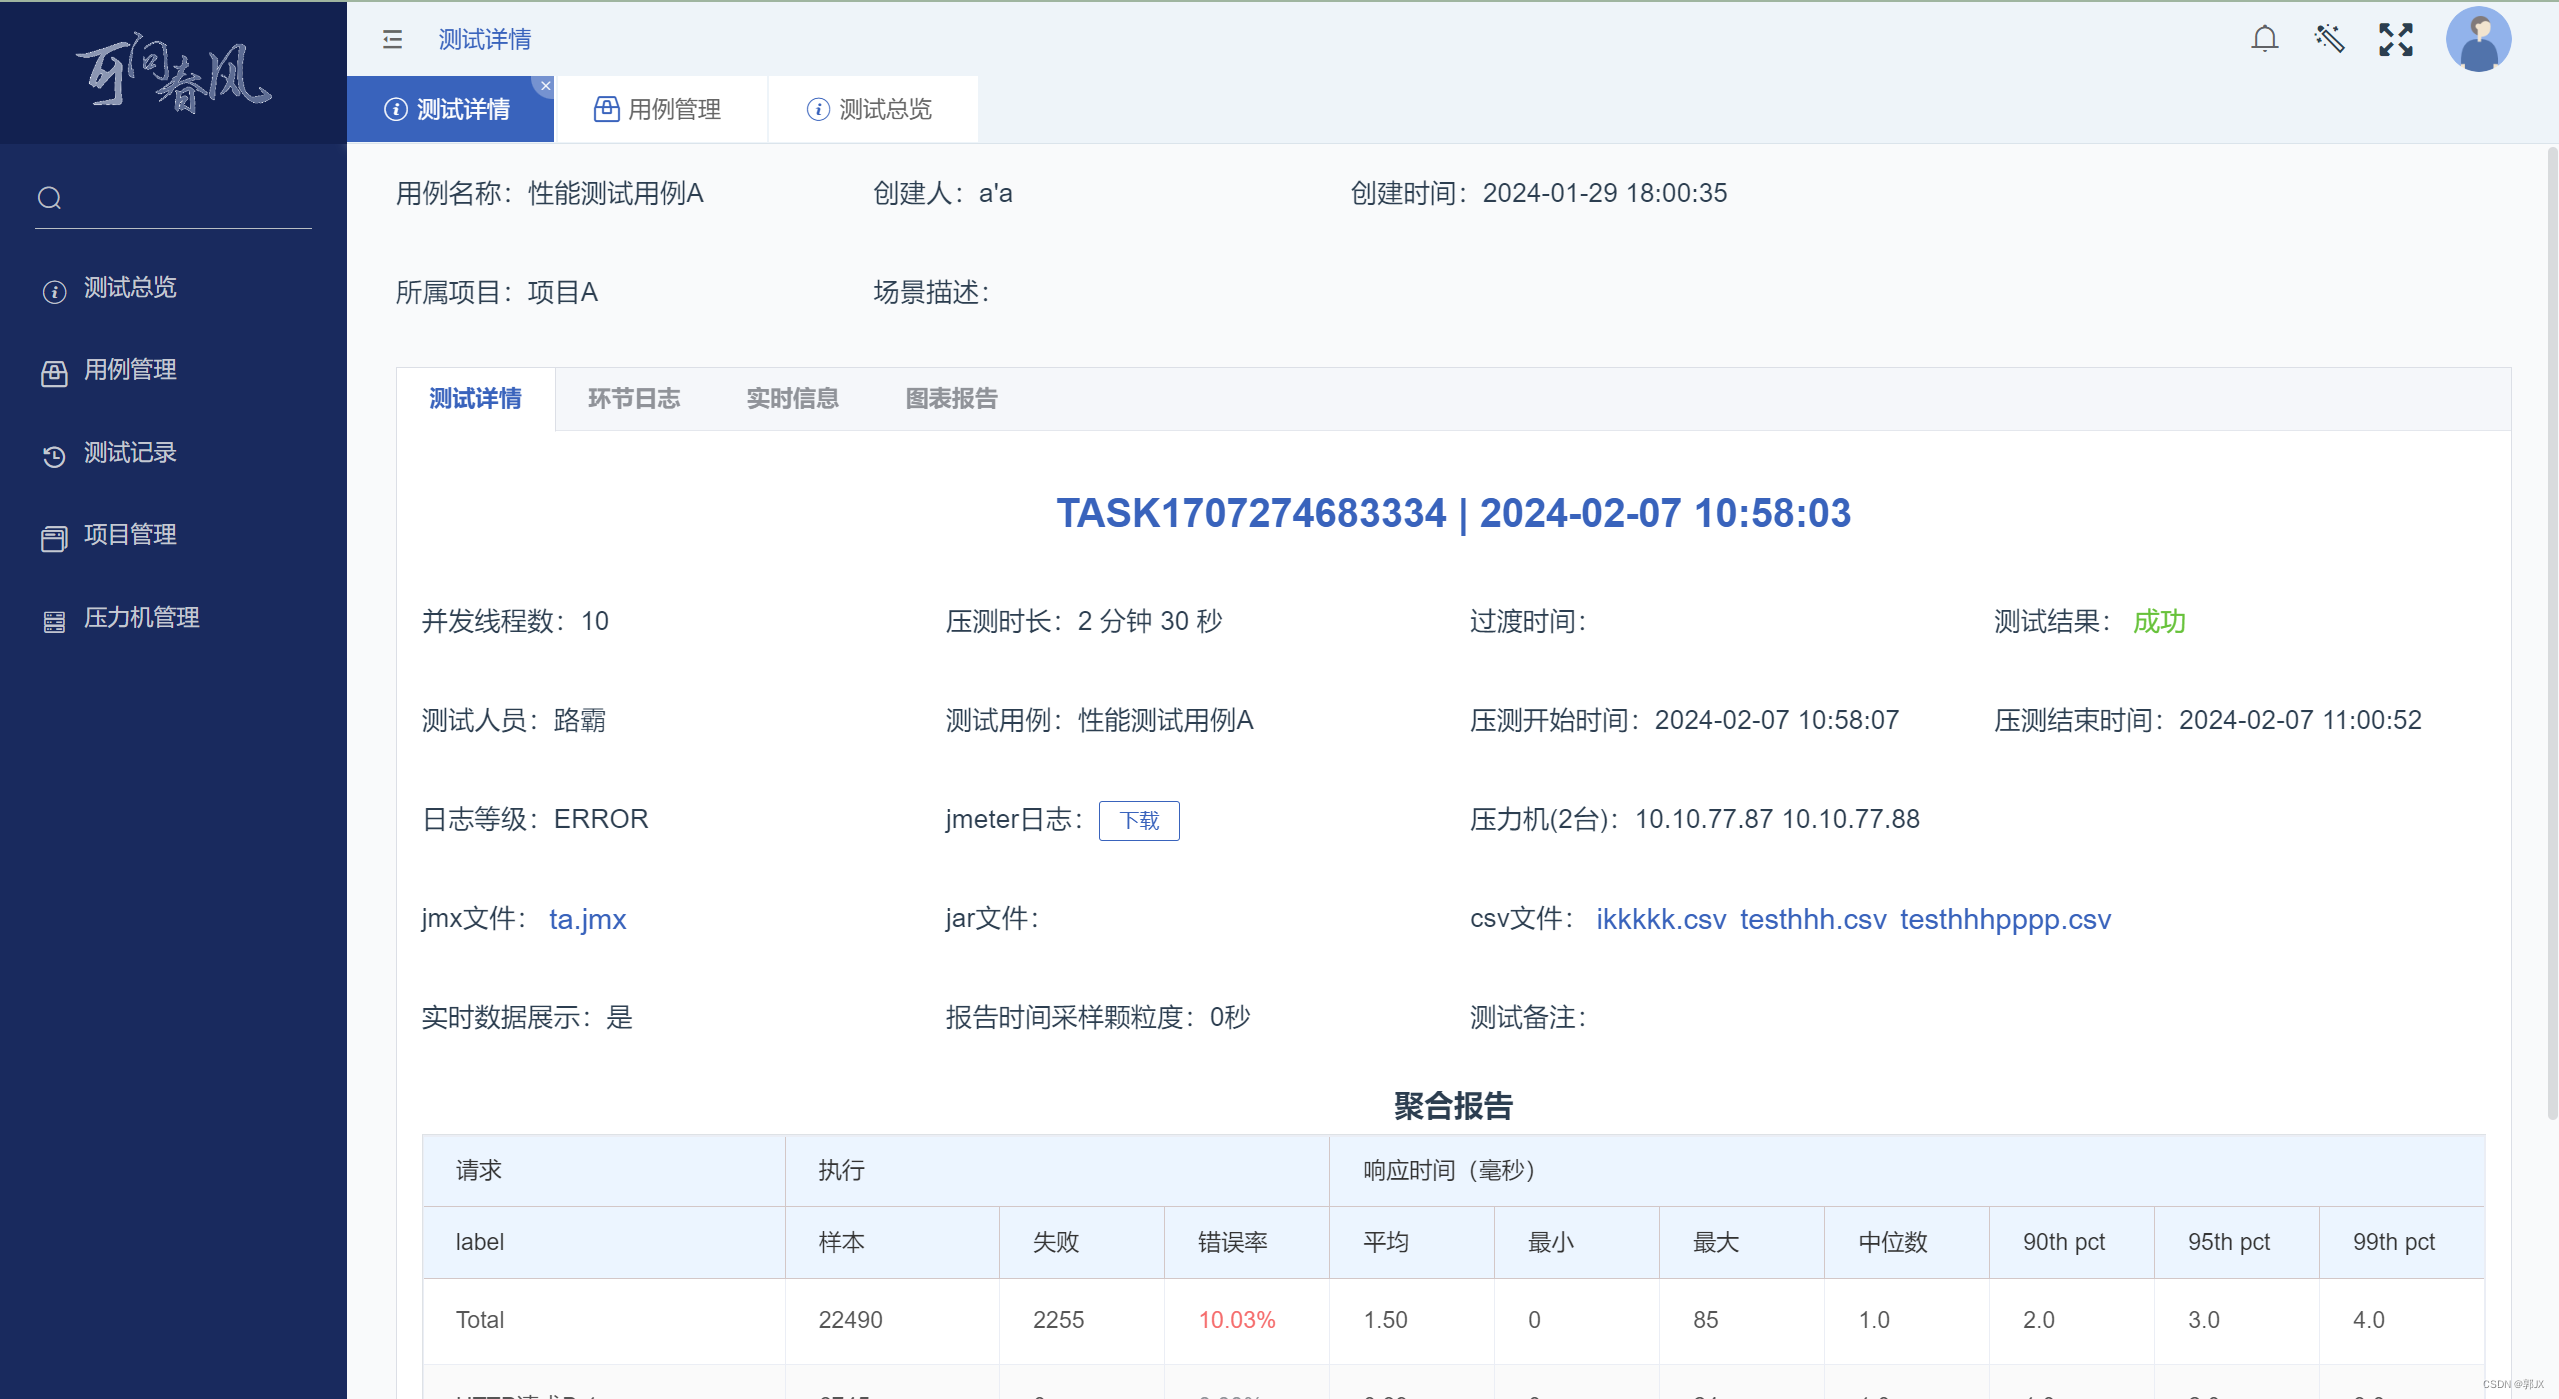Click the 聚合报告 heading
Screen dimensions: 2559x1399
[x=1453, y=1106]
